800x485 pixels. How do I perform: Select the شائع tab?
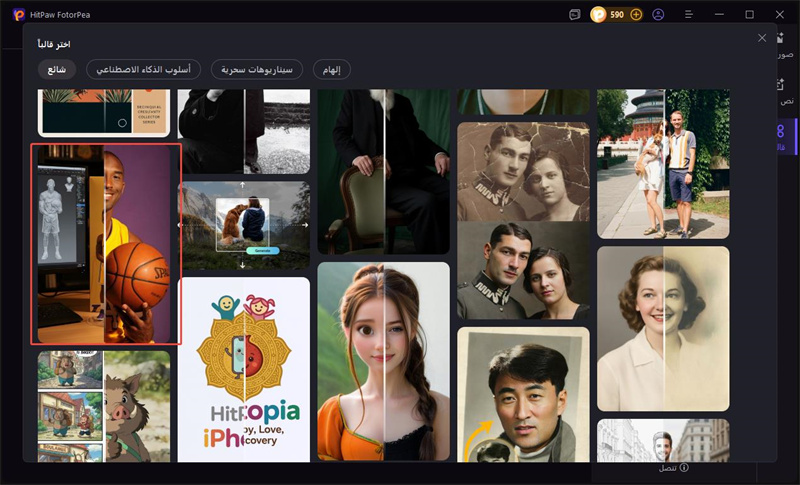coord(57,69)
